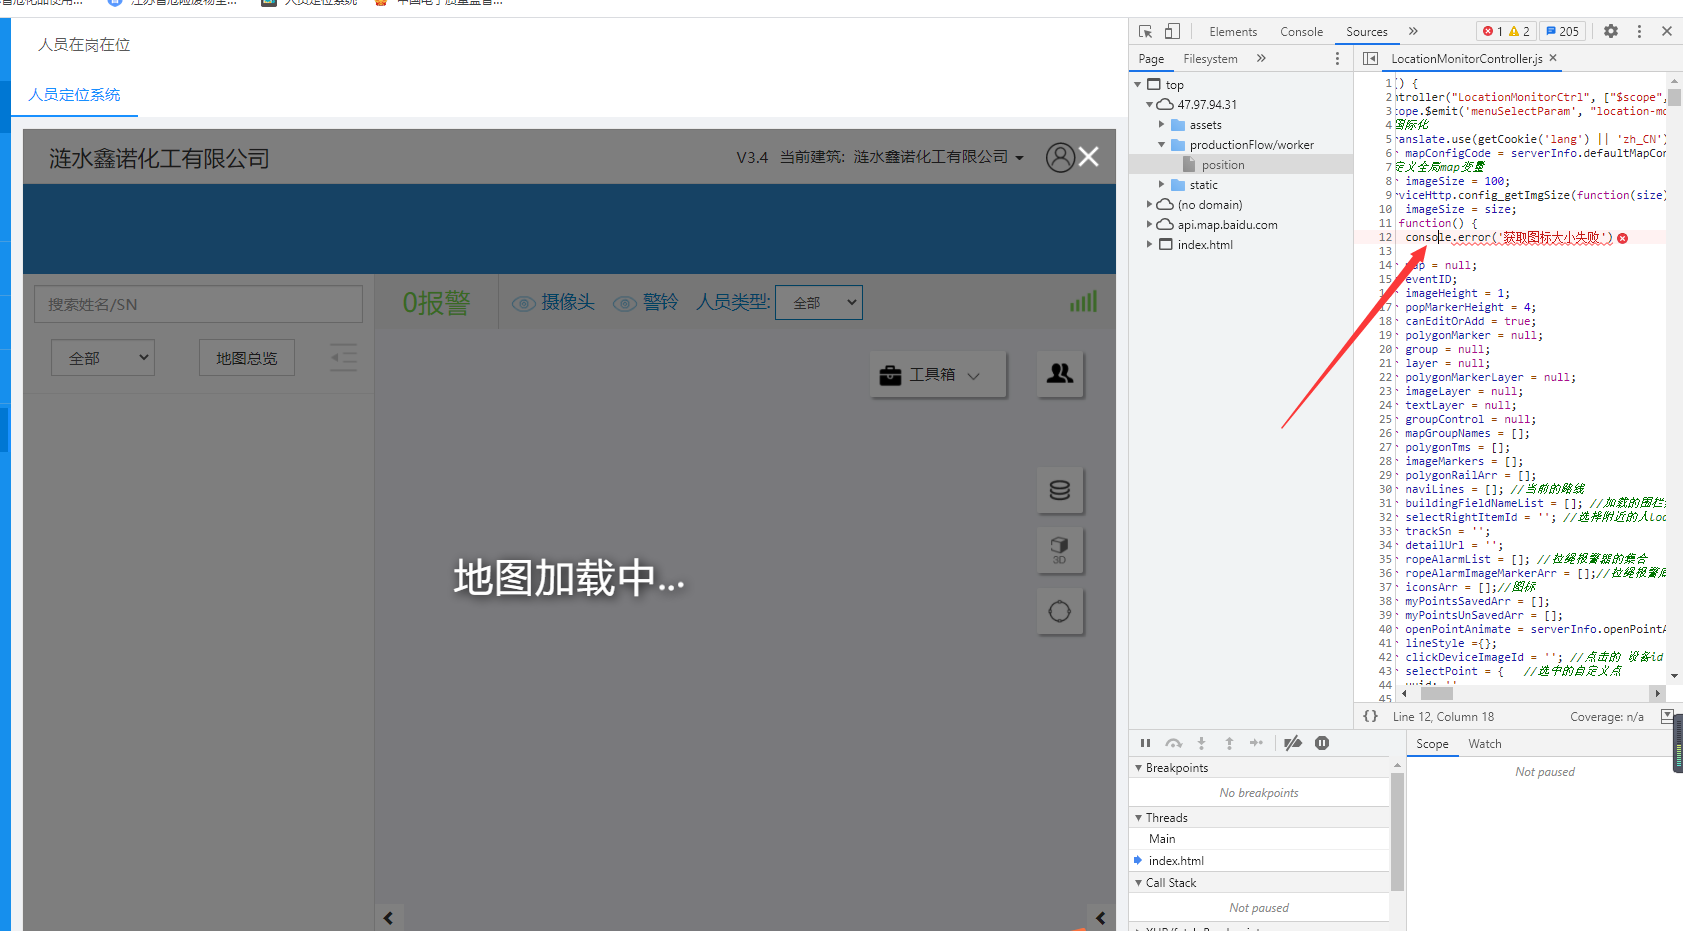Switch to the Elements tab

[1233, 32]
